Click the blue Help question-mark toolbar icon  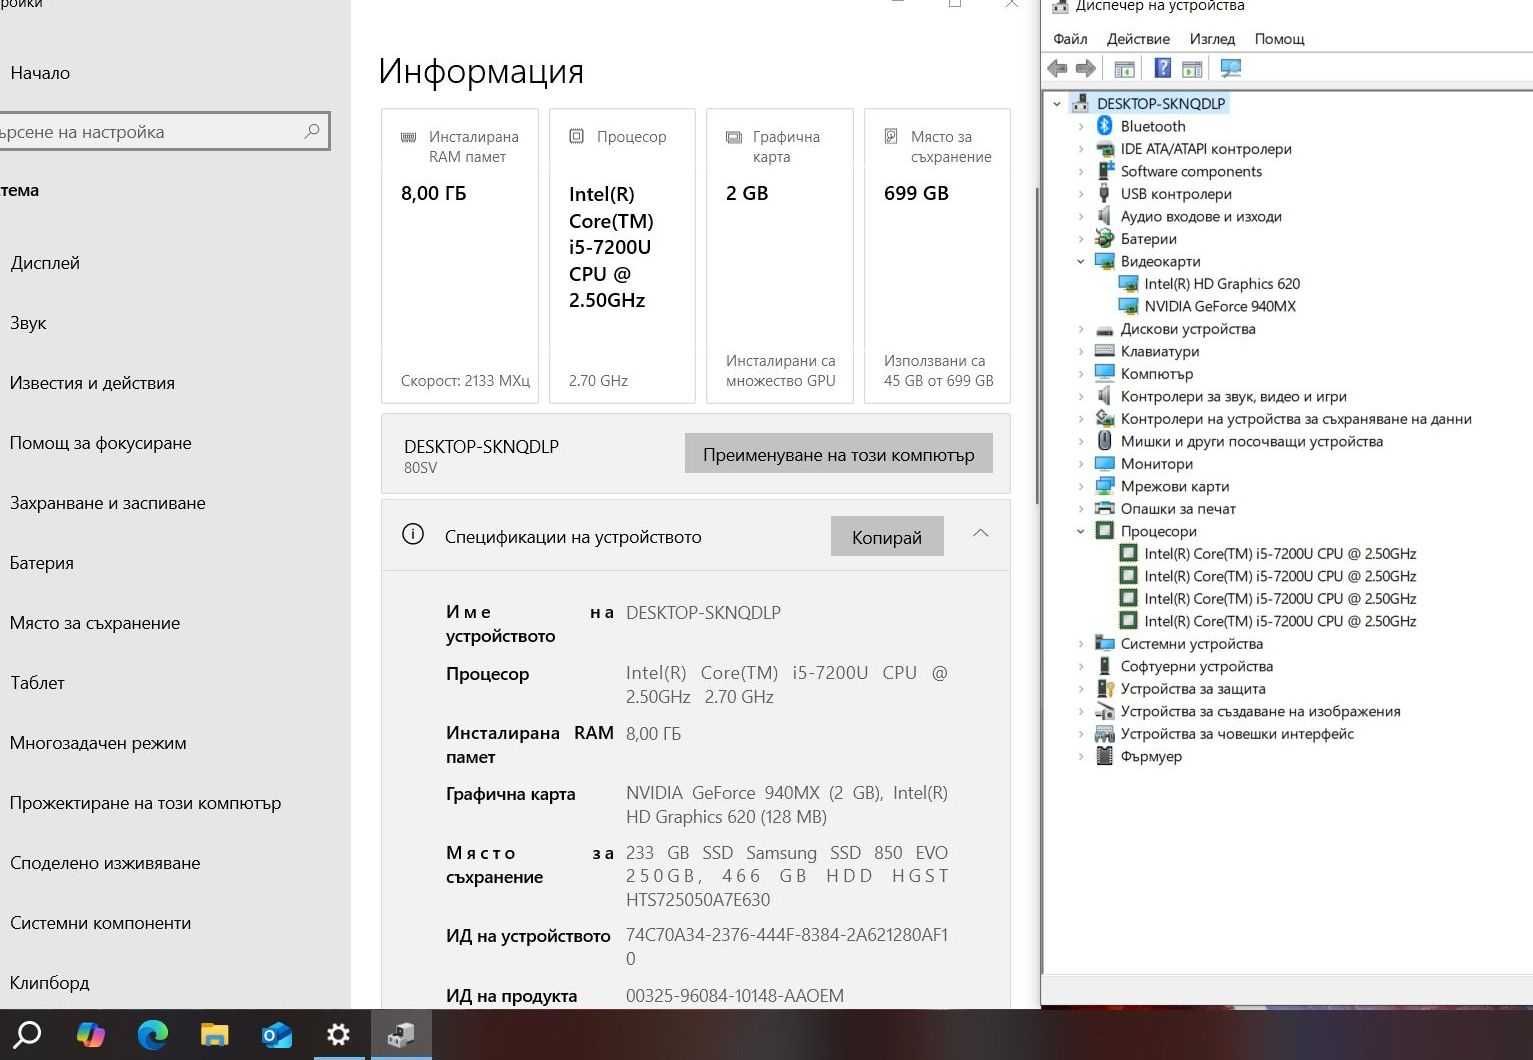1162,68
